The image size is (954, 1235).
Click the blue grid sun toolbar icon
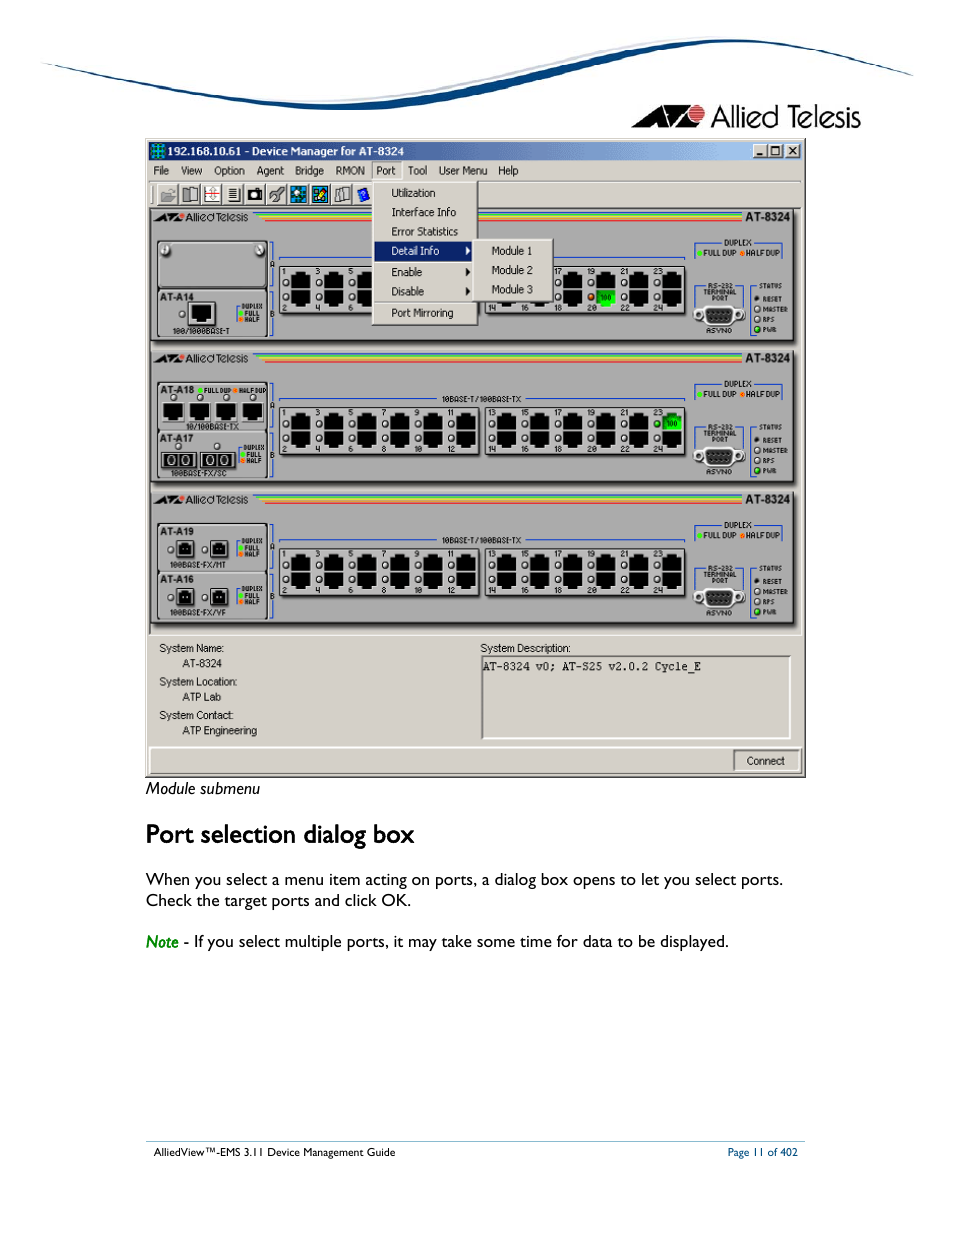coord(298,194)
